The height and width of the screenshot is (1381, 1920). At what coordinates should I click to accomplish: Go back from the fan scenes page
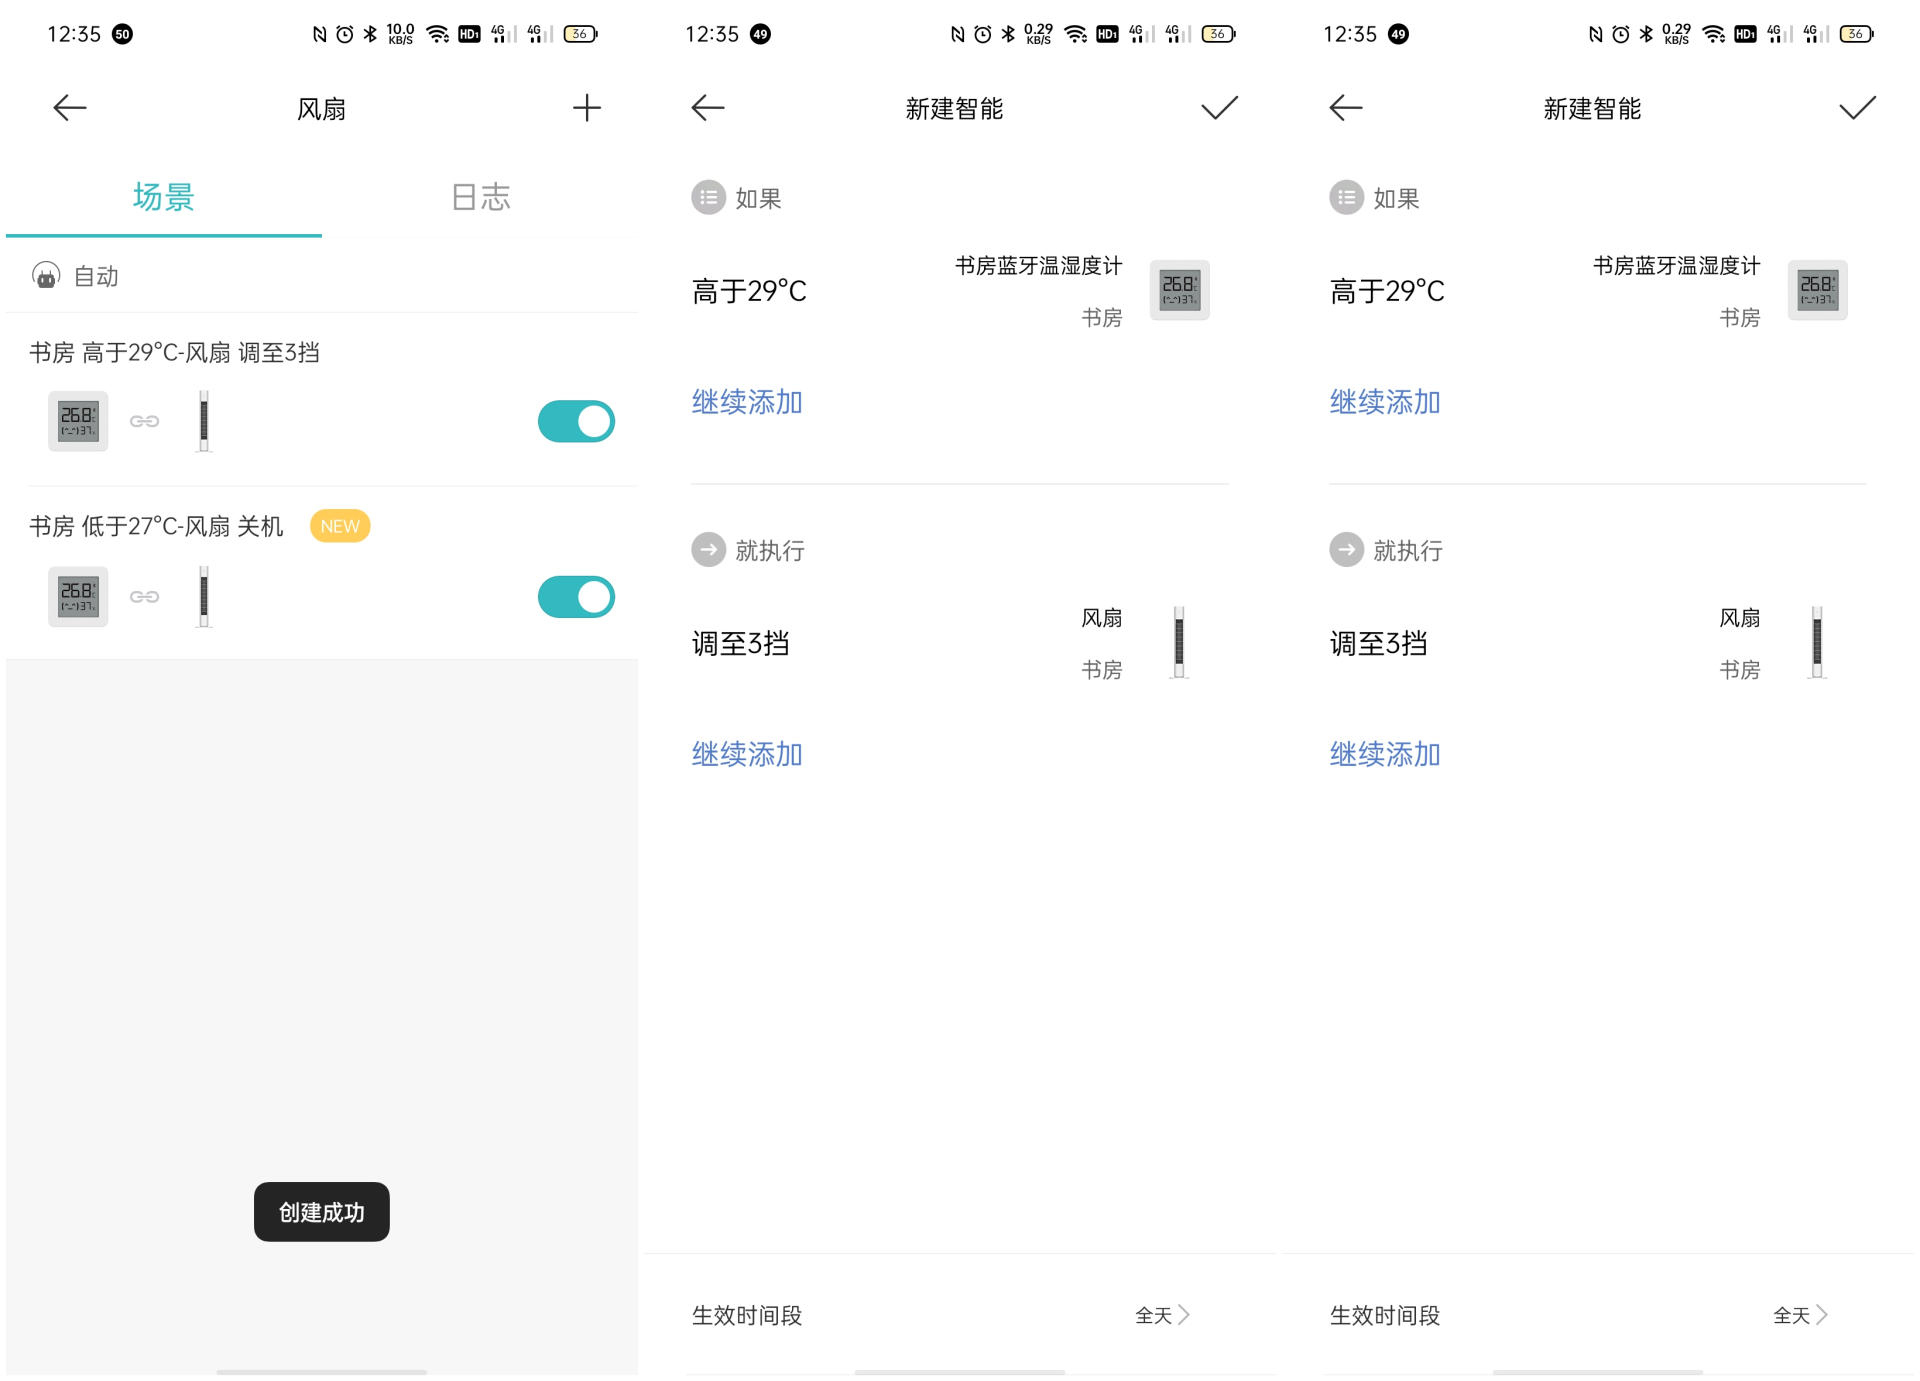coord(70,108)
